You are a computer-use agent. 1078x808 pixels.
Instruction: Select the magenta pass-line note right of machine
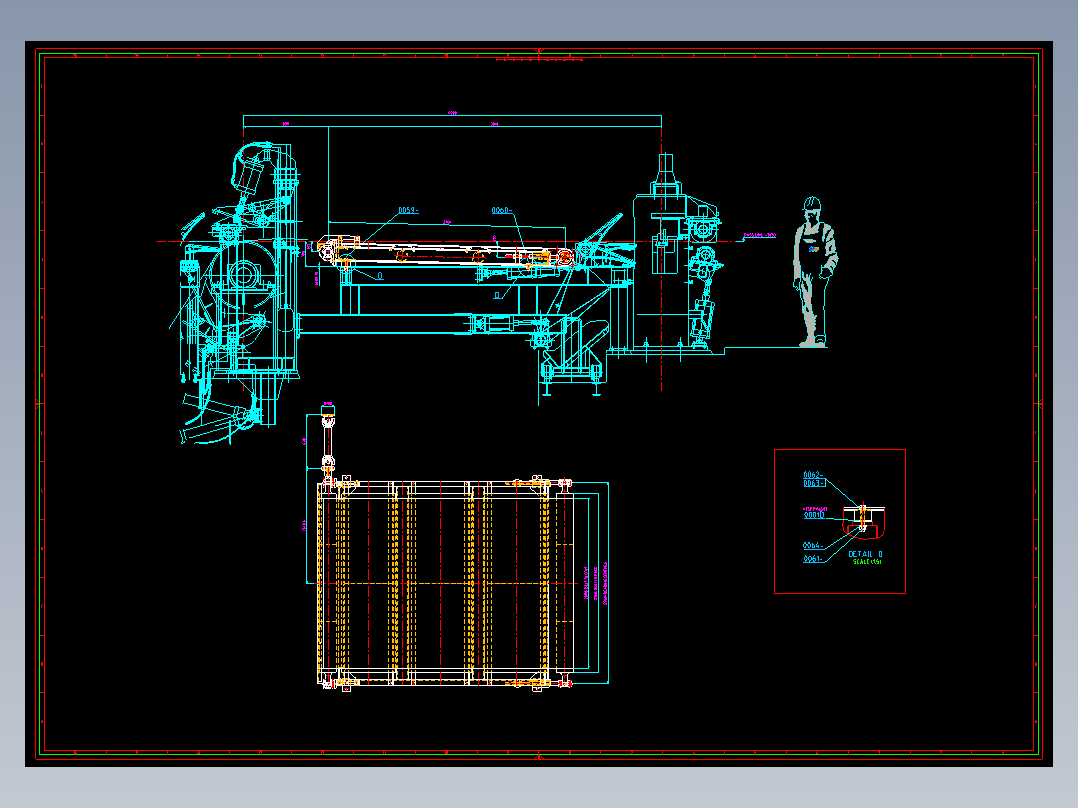[759, 235]
